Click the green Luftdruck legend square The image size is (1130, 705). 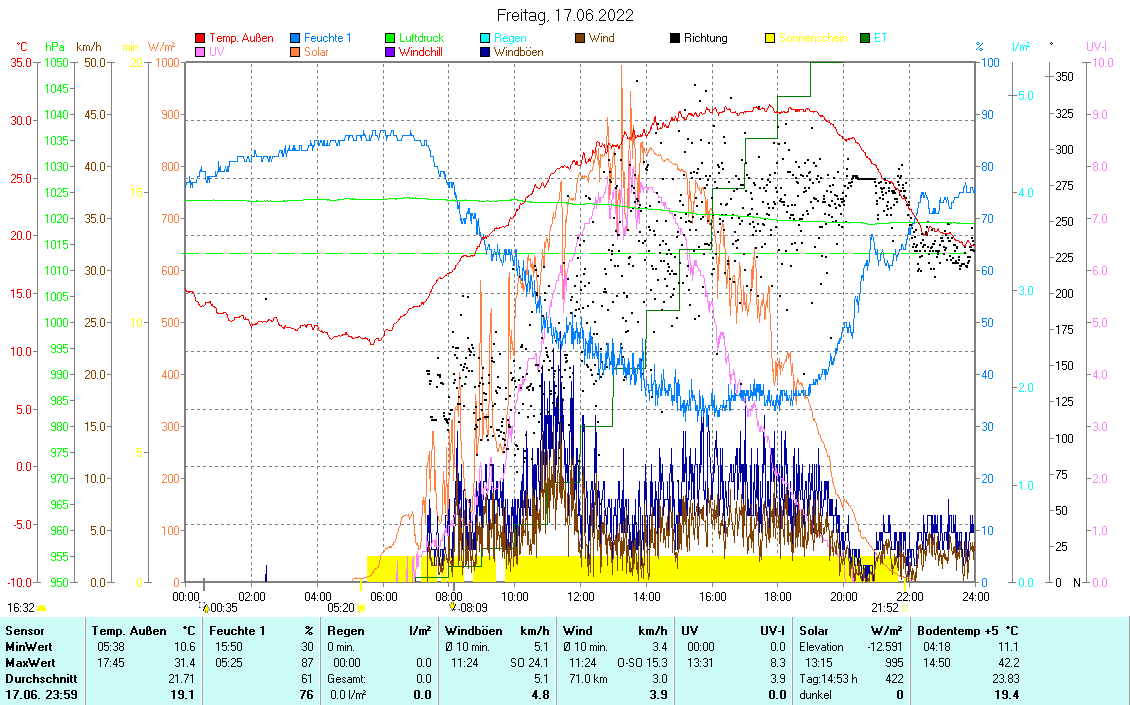click(x=390, y=38)
